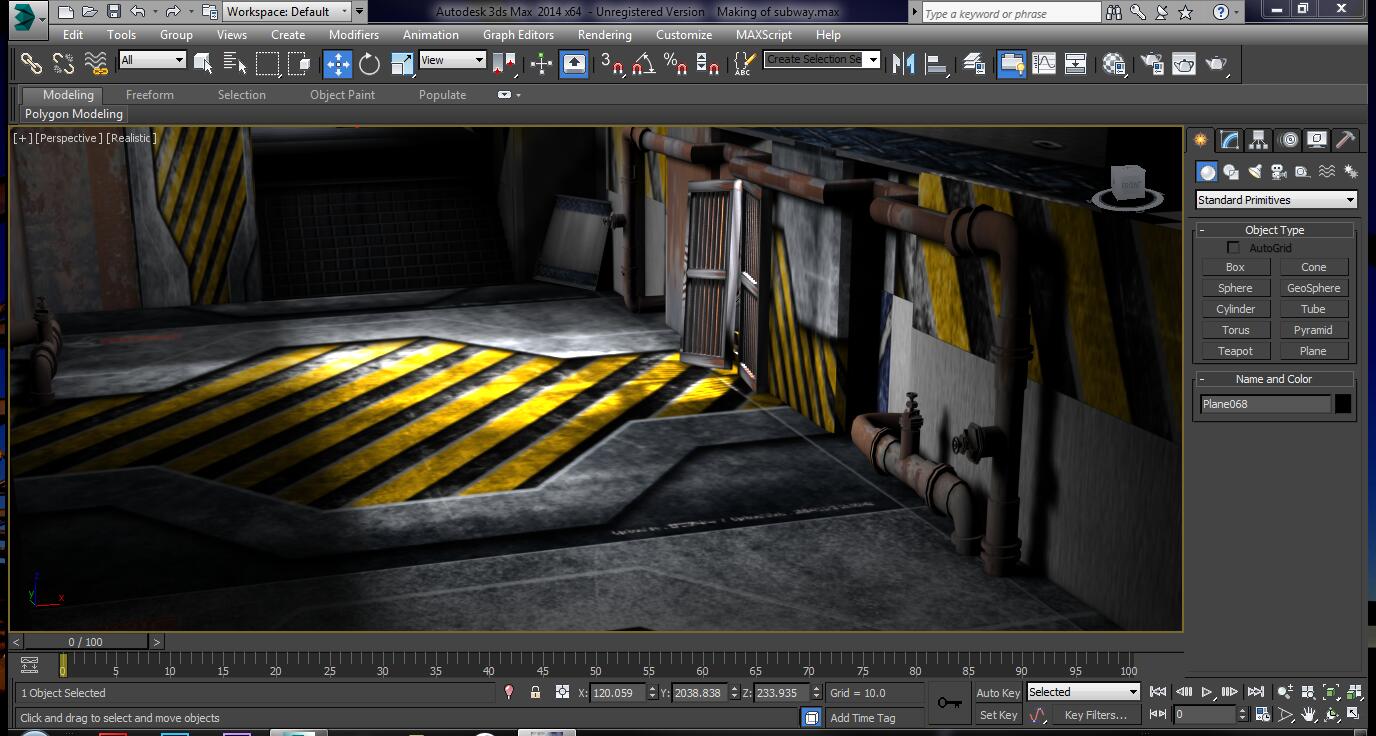Open the Workspace: Default dropdown
Screen dimensions: 1376x736
[x=287, y=12]
